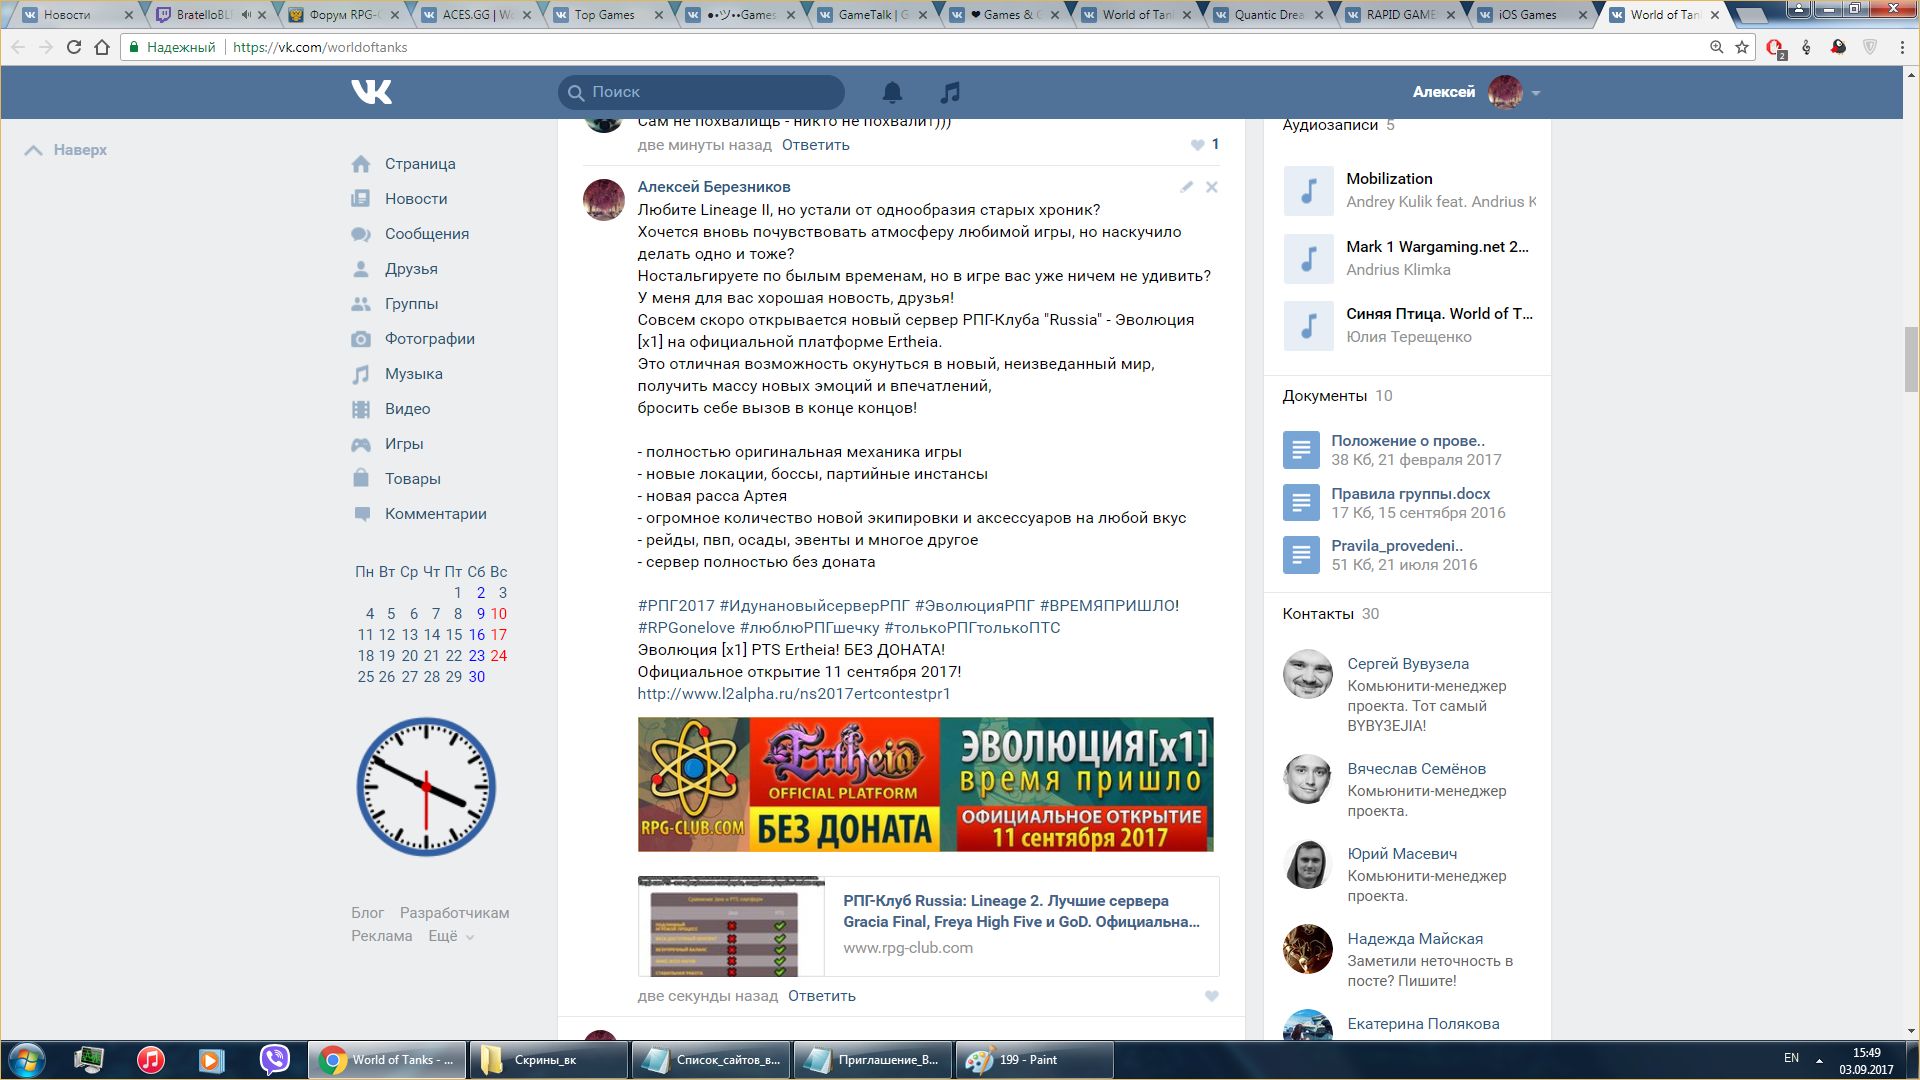Image resolution: width=1920 pixels, height=1080 pixels.
Task: Click the VK logo in header
Action: 371,92
